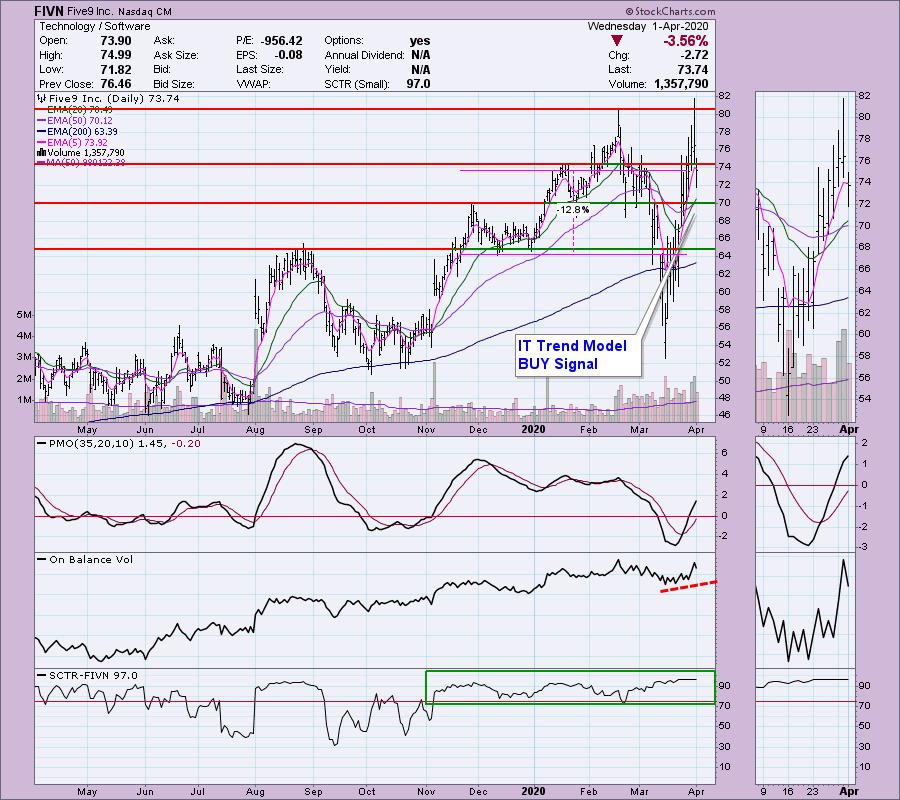Select the Prev Close value 76.46
This screenshot has width=900, height=800.
point(116,84)
